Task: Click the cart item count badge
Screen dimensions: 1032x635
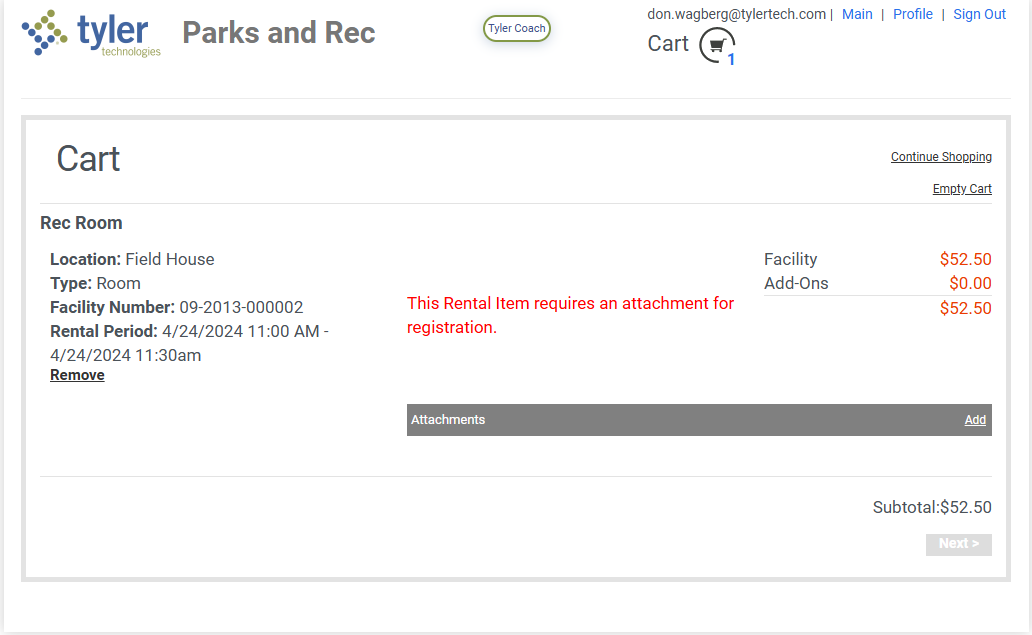Action: click(x=731, y=60)
